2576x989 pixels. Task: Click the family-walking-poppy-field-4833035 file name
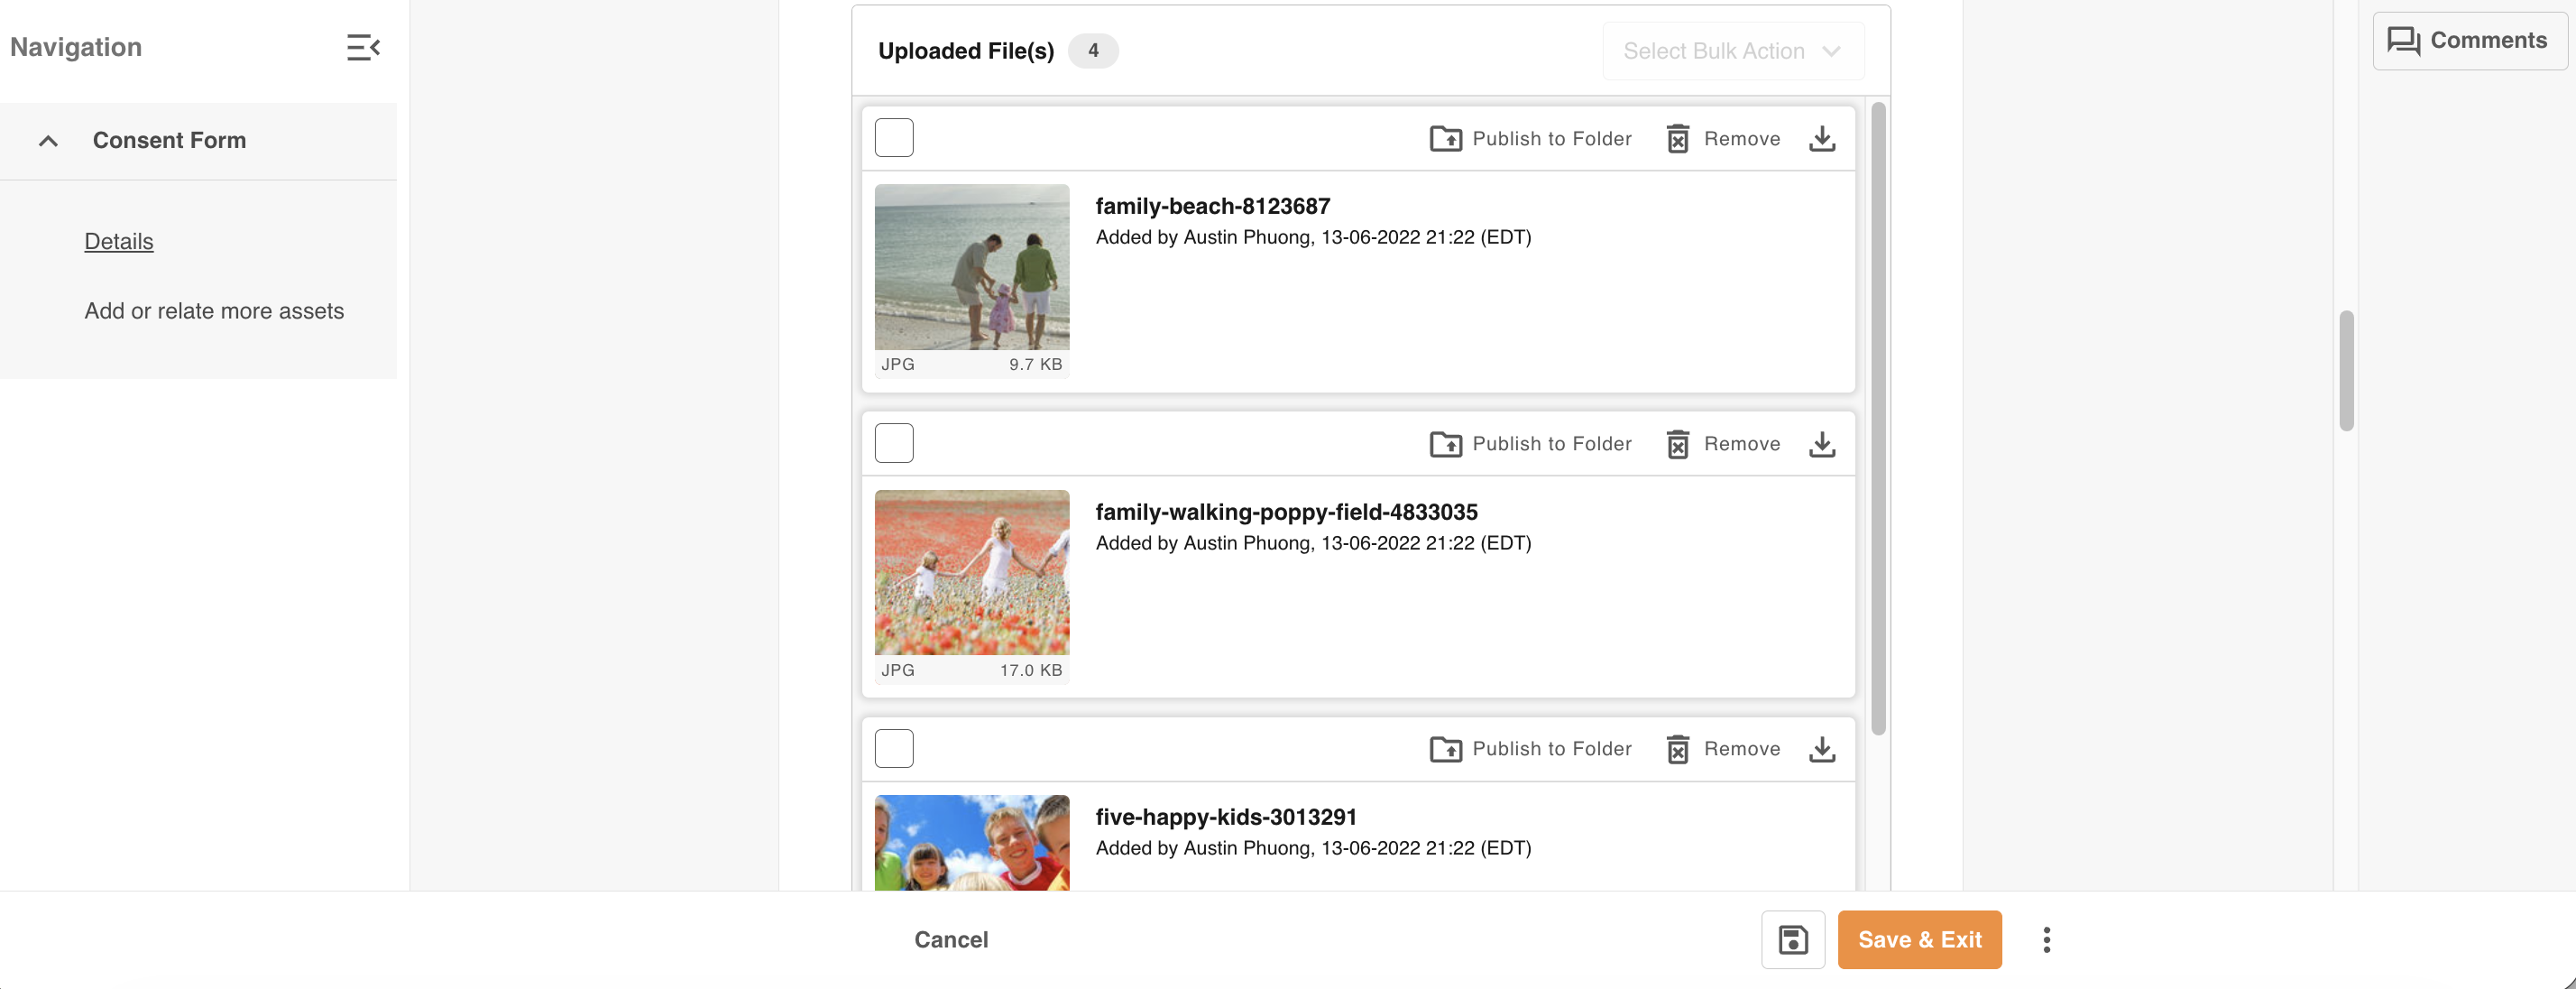[1286, 512]
